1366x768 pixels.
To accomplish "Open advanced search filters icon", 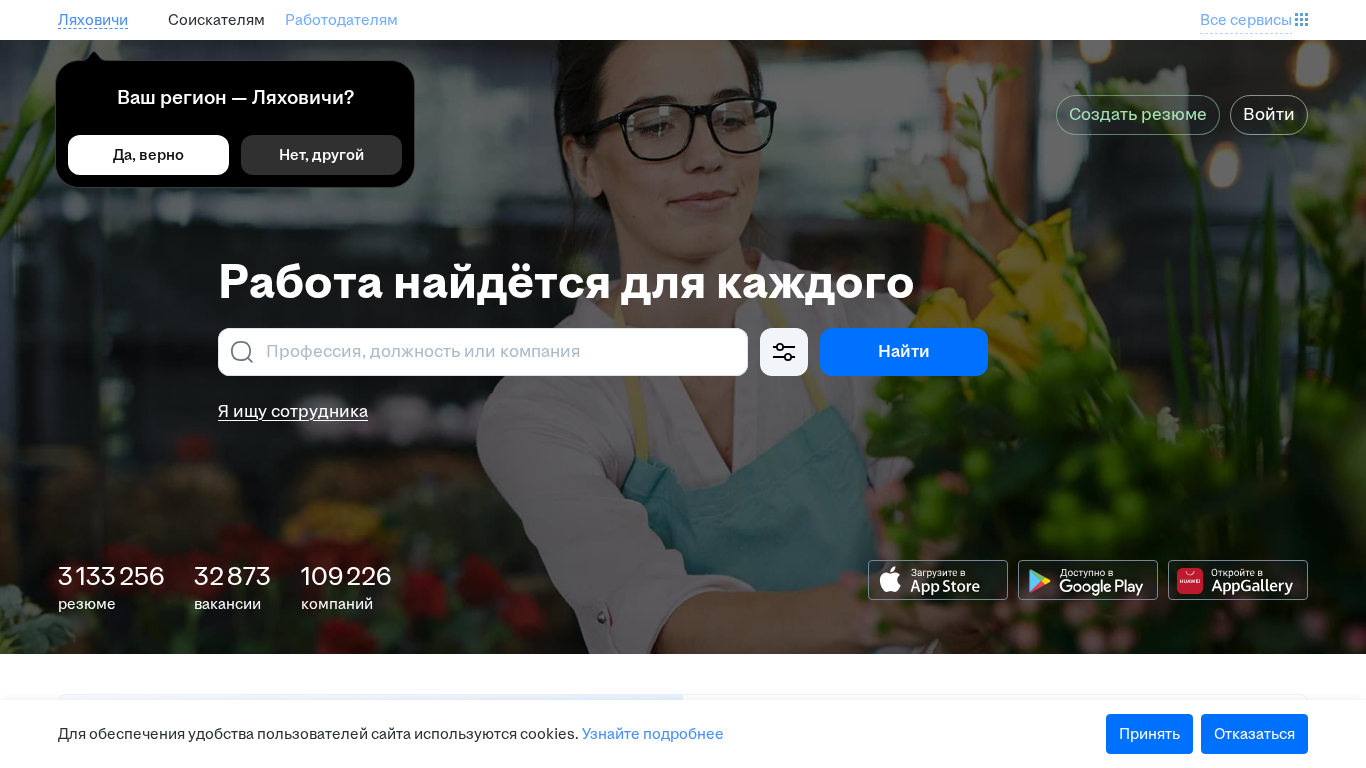I will click(784, 352).
